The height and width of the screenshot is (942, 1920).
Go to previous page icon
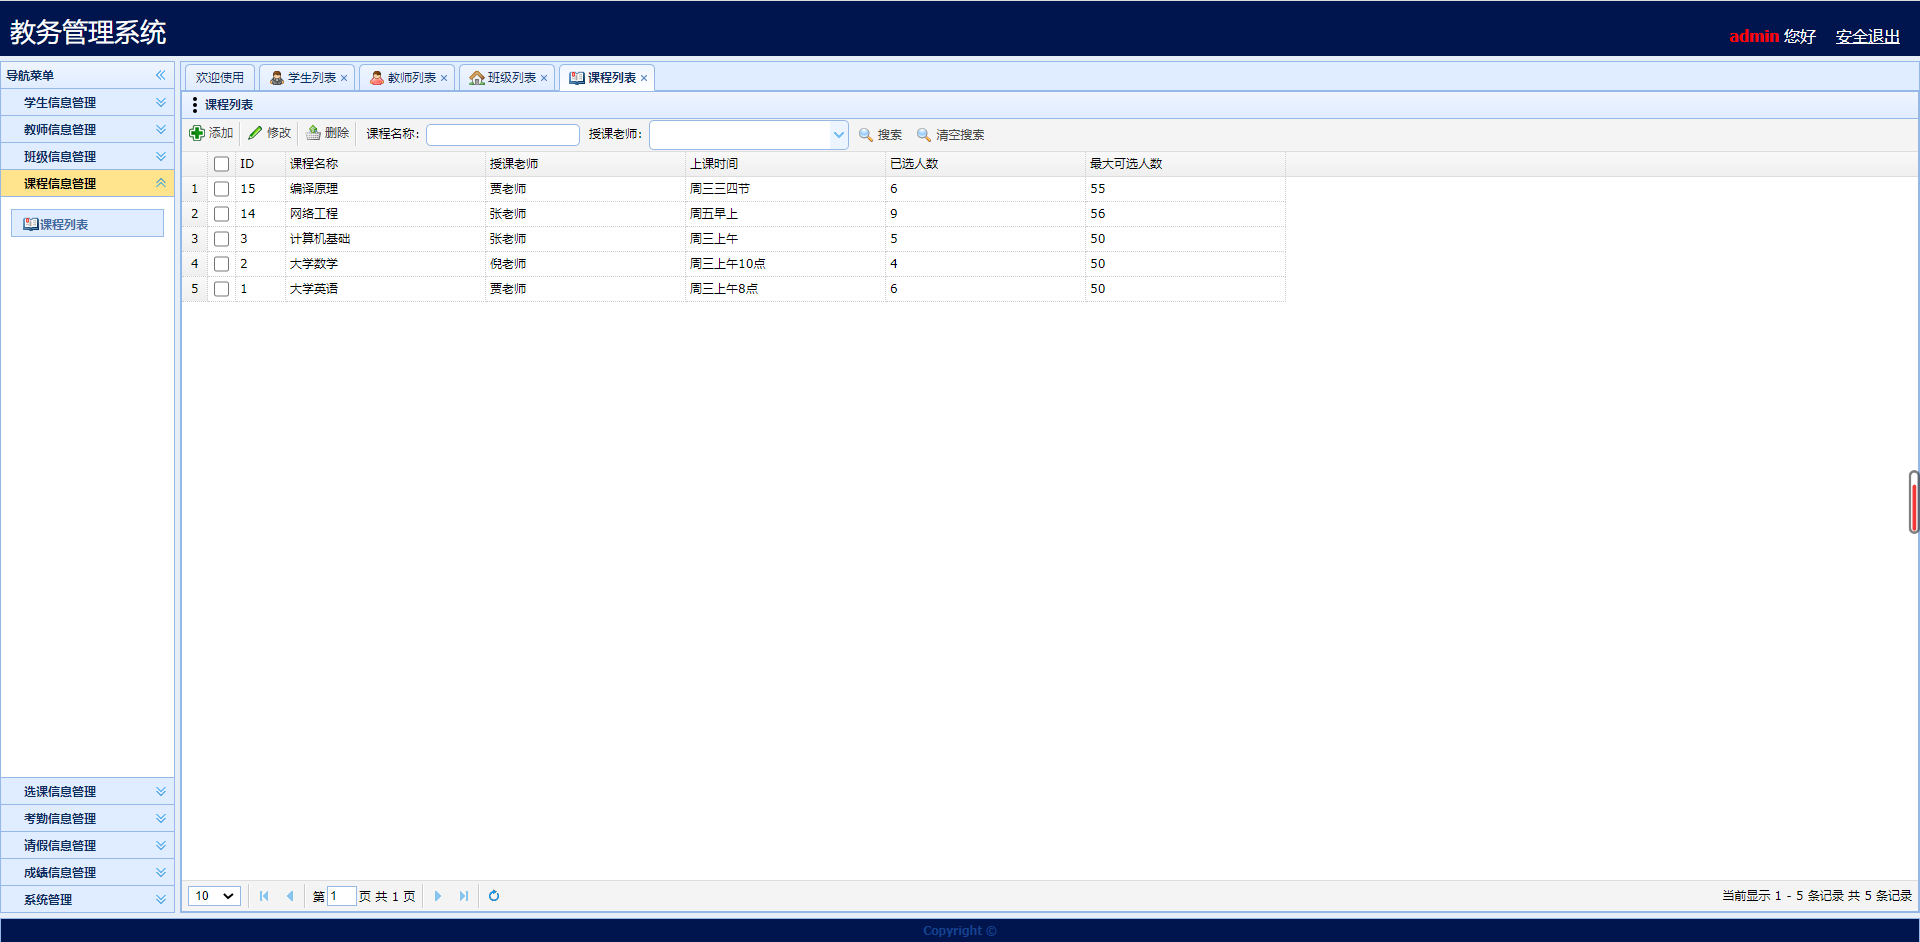point(290,896)
